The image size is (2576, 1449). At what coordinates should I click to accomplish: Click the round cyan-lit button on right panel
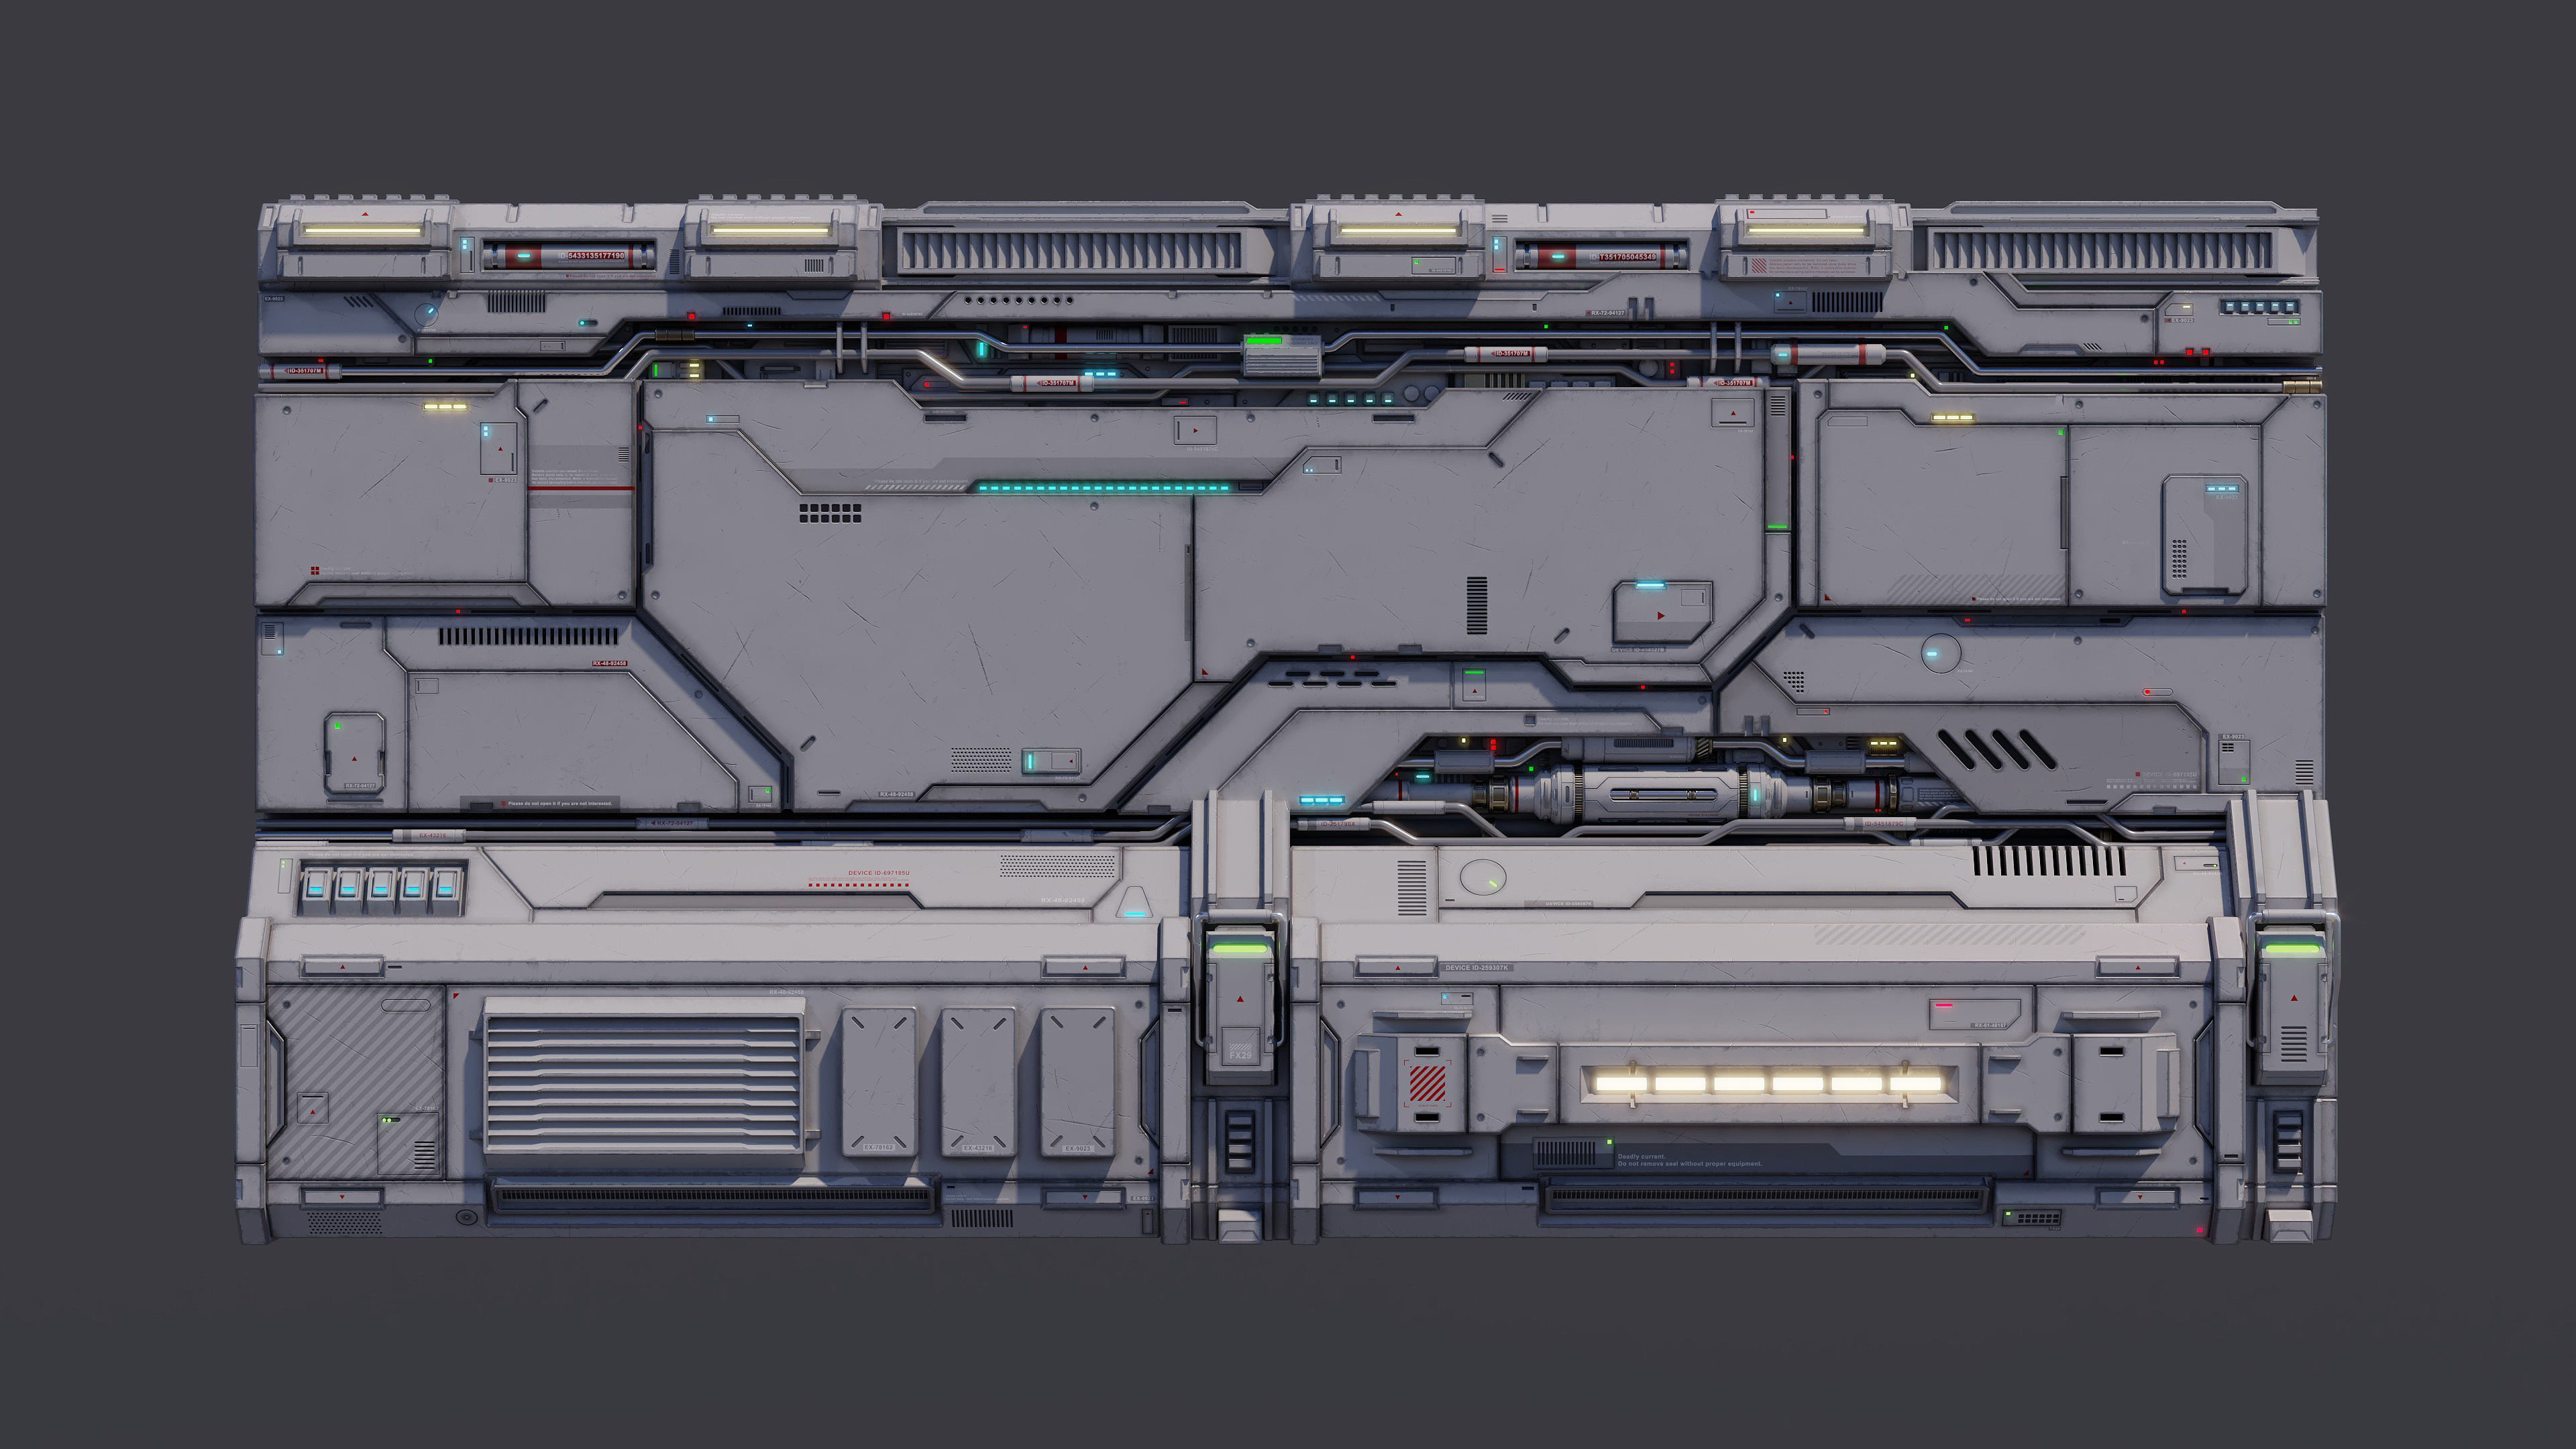pyautogui.click(x=1940, y=653)
